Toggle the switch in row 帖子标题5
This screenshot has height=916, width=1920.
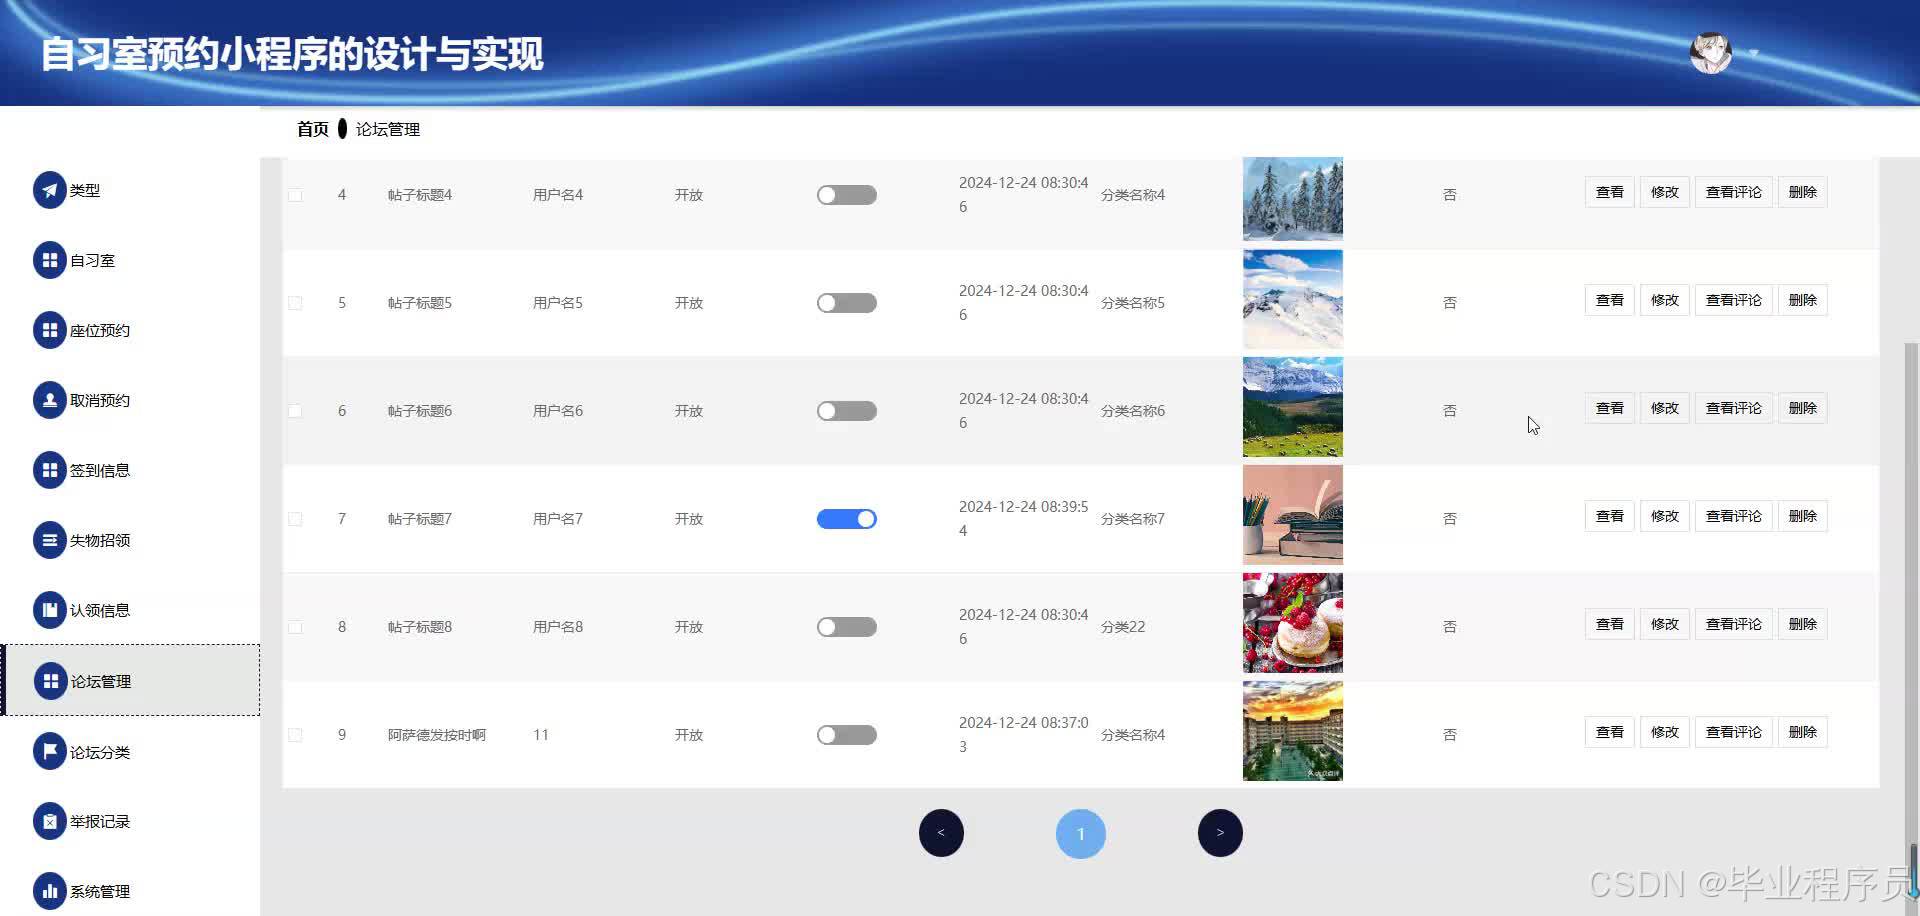[847, 303]
